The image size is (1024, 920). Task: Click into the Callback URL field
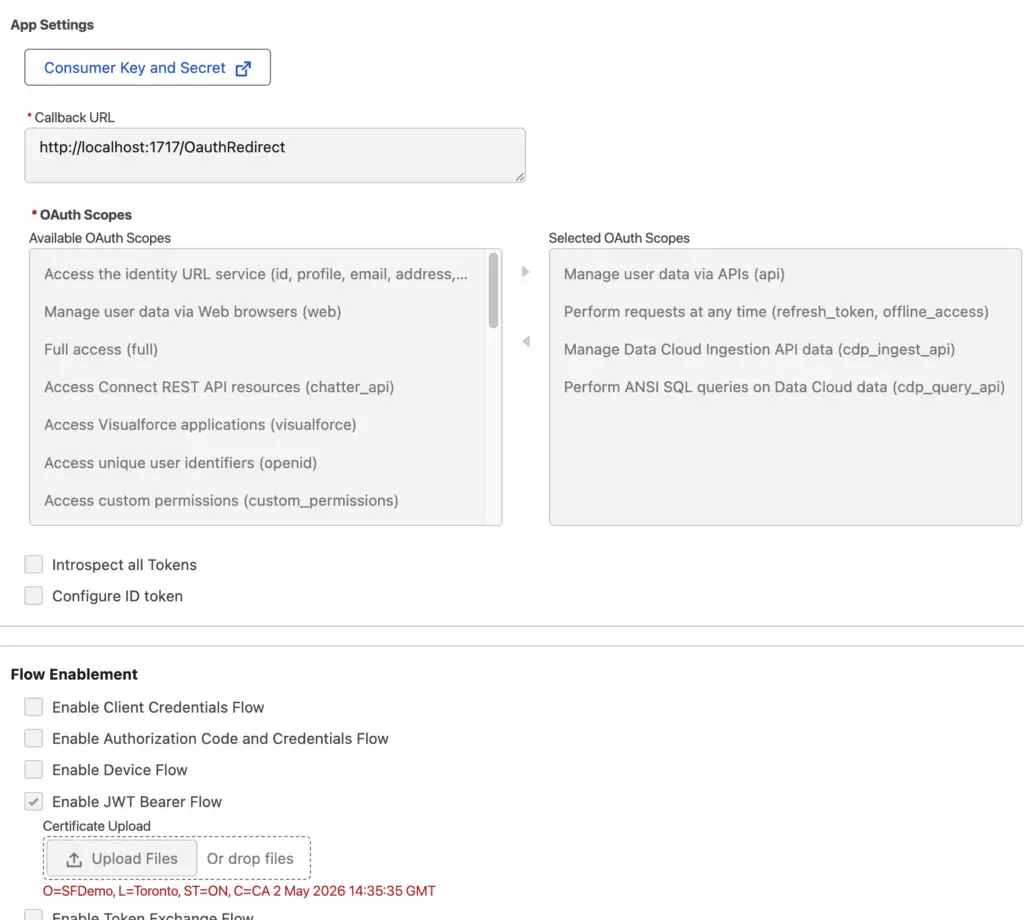click(x=275, y=155)
